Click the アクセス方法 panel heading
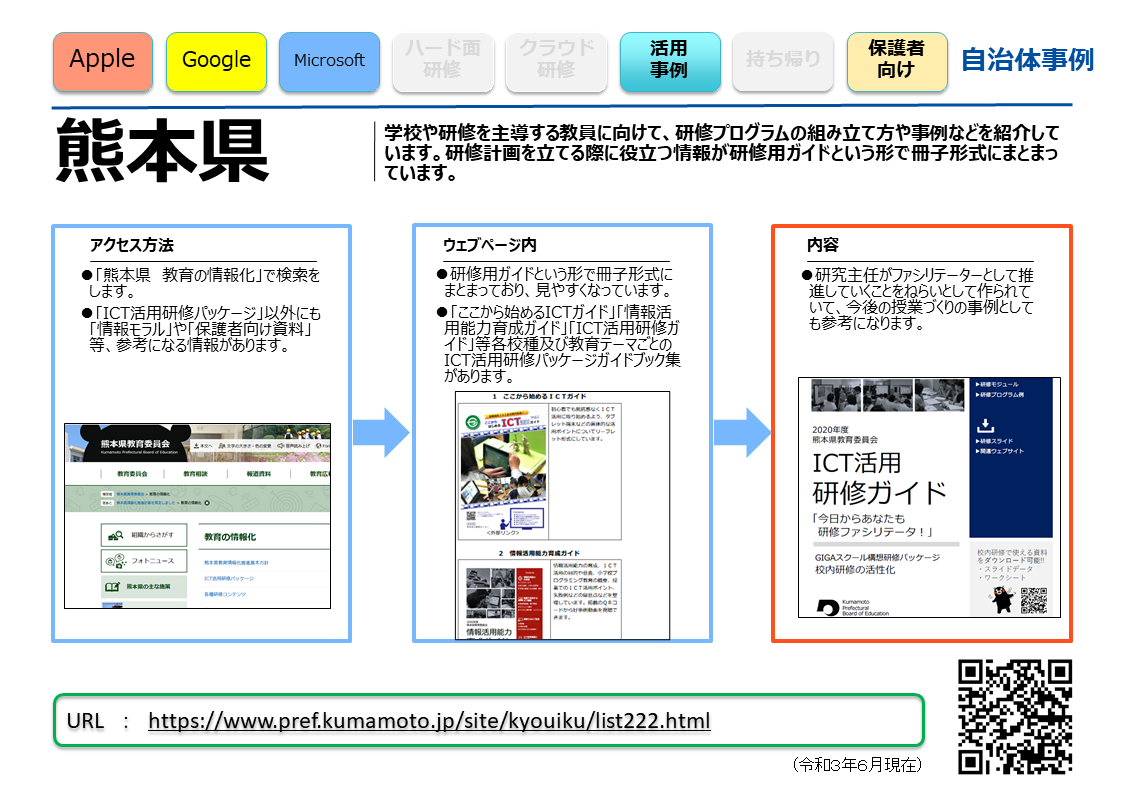 click(x=132, y=246)
